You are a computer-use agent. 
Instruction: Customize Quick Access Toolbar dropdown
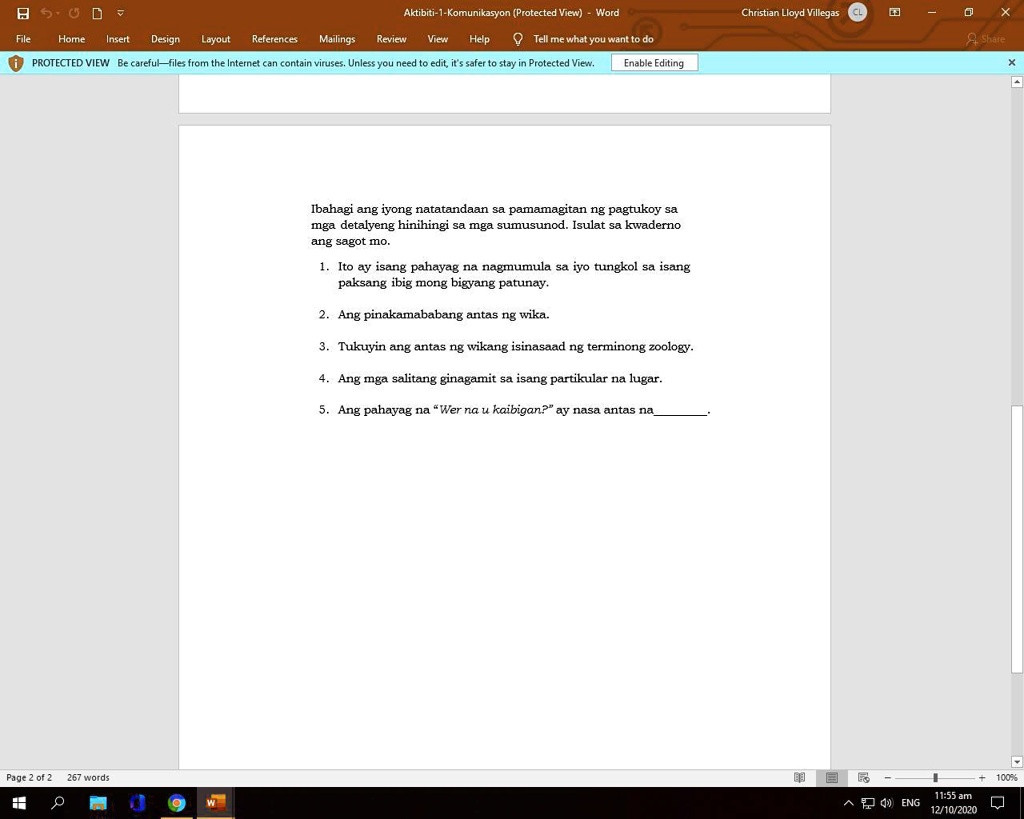(x=121, y=13)
